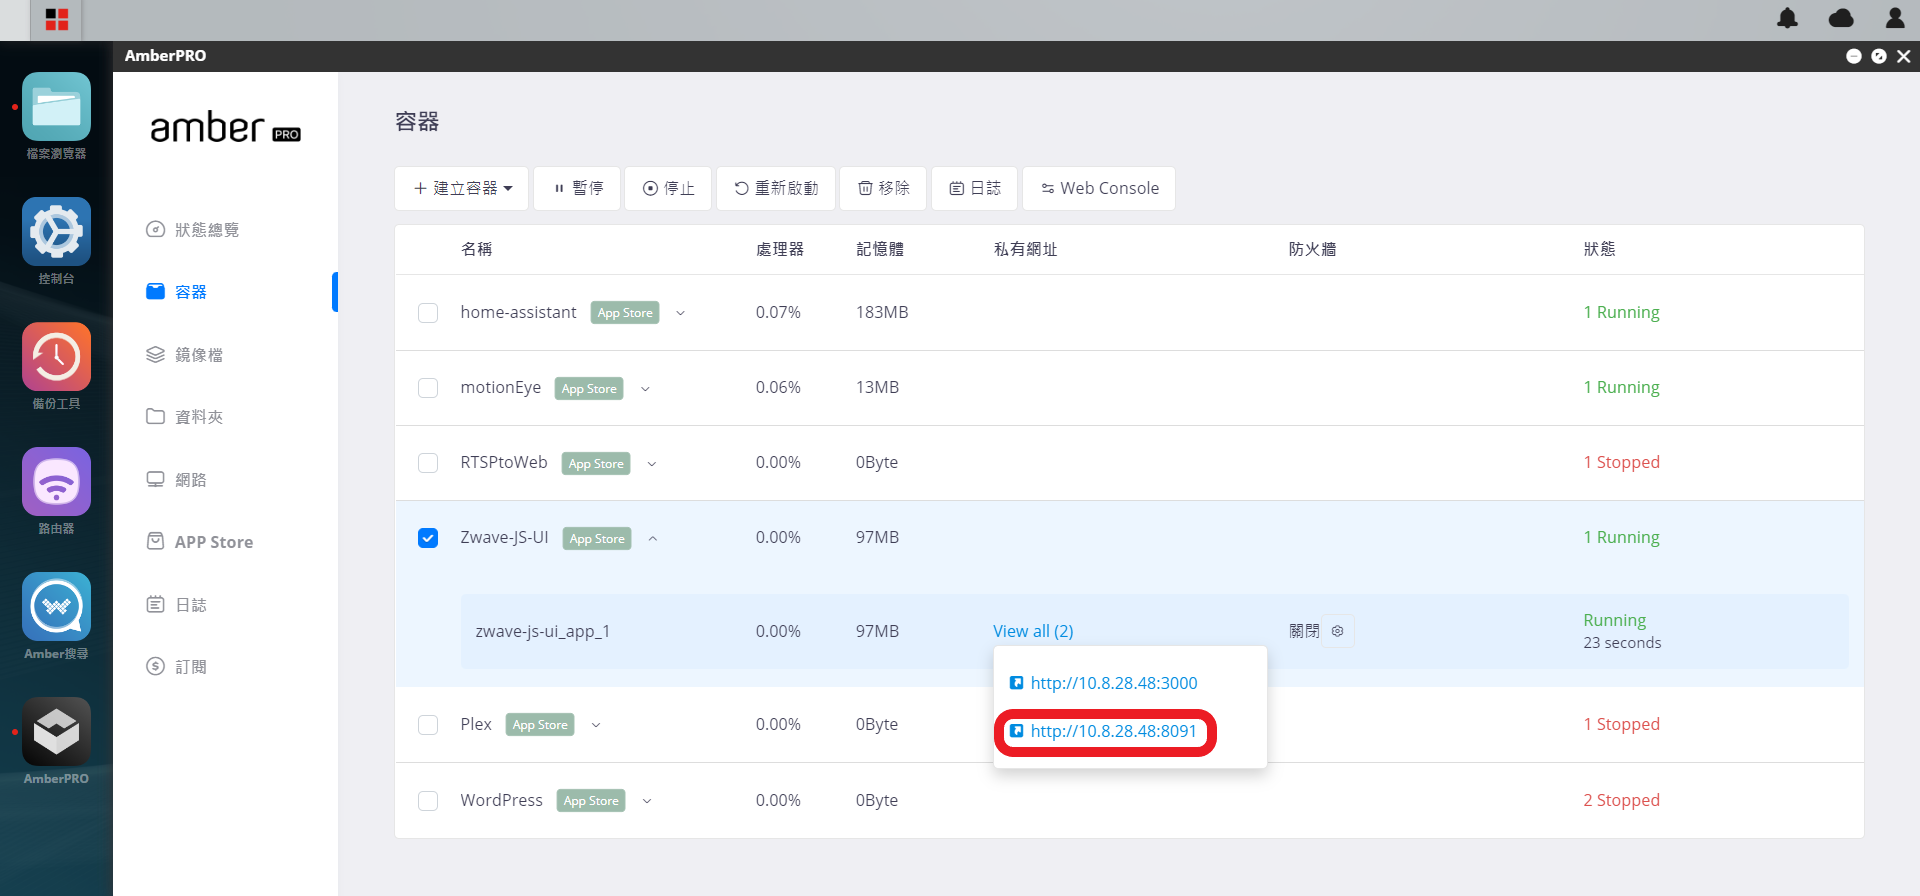Image resolution: width=1920 pixels, height=896 pixels.
Task: Open the Create Container dropdown button
Action: (462, 188)
